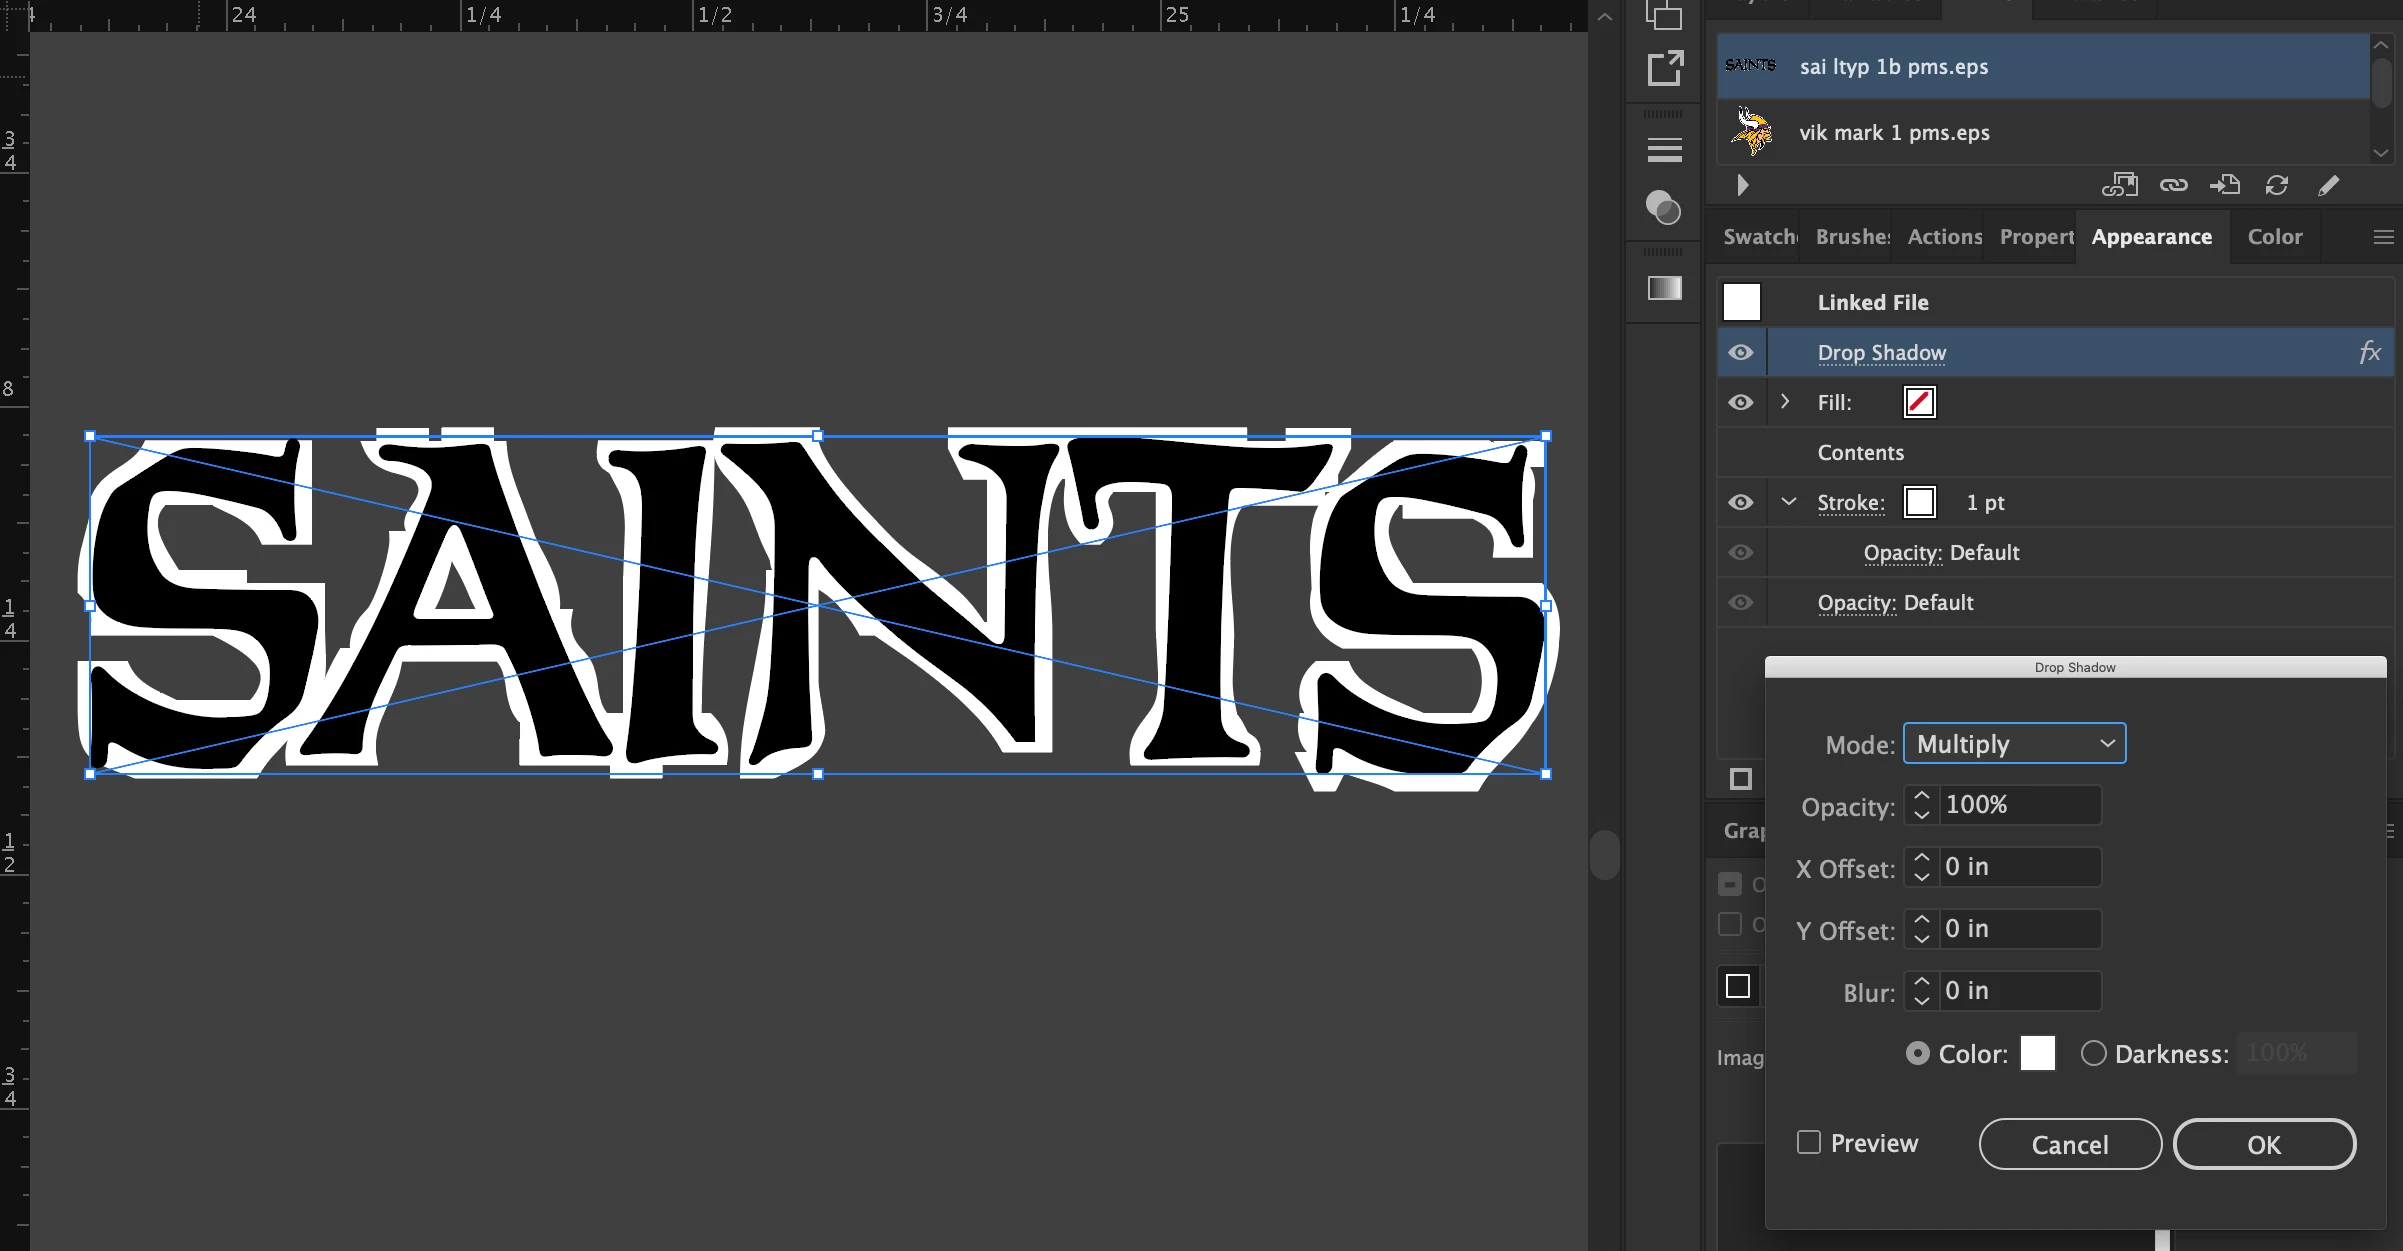Screen dimensions: 2403x1251
Task: Show link info disclosure triangle
Action: pyautogui.click(x=1742, y=185)
